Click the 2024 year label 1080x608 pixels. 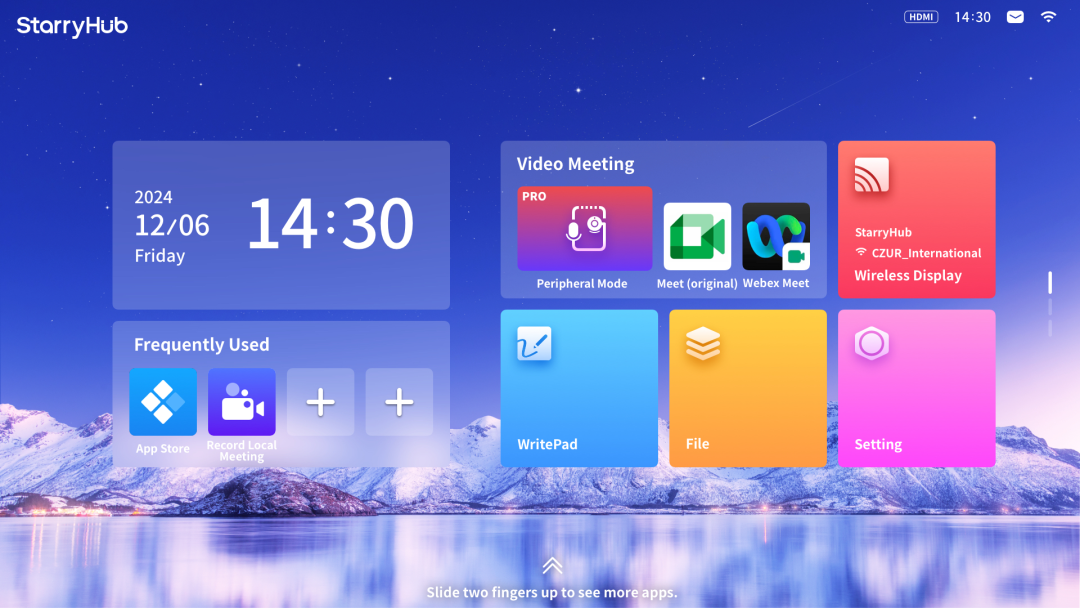[x=153, y=198]
